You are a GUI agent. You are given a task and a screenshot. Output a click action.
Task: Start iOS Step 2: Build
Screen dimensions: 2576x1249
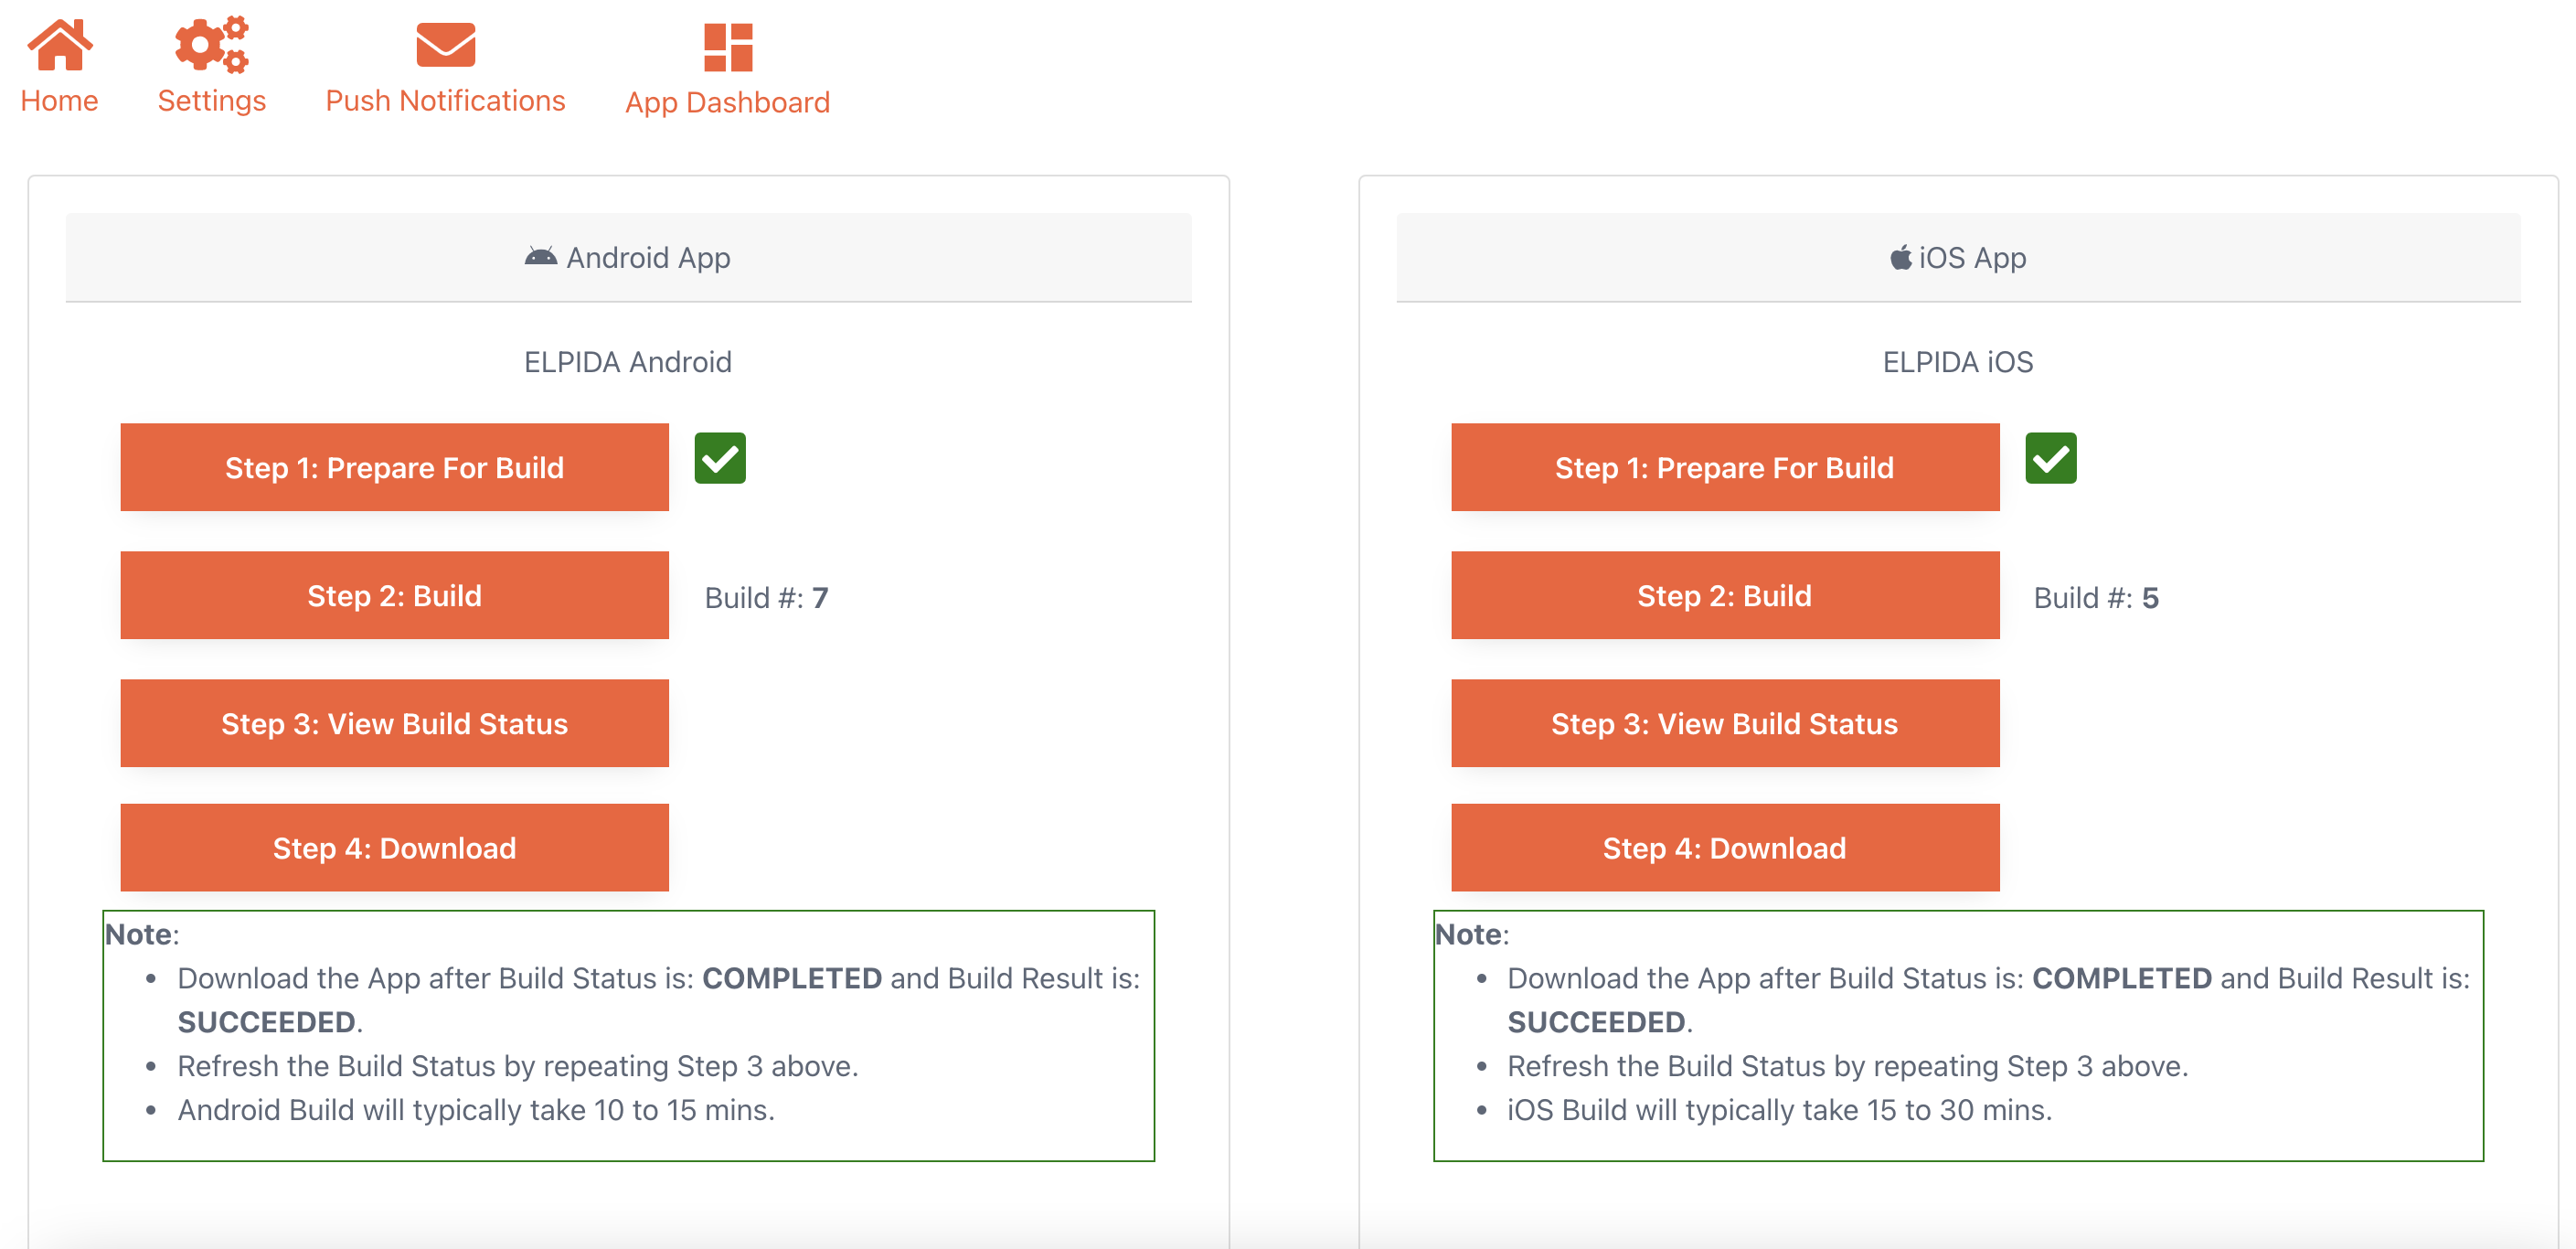(x=1724, y=596)
